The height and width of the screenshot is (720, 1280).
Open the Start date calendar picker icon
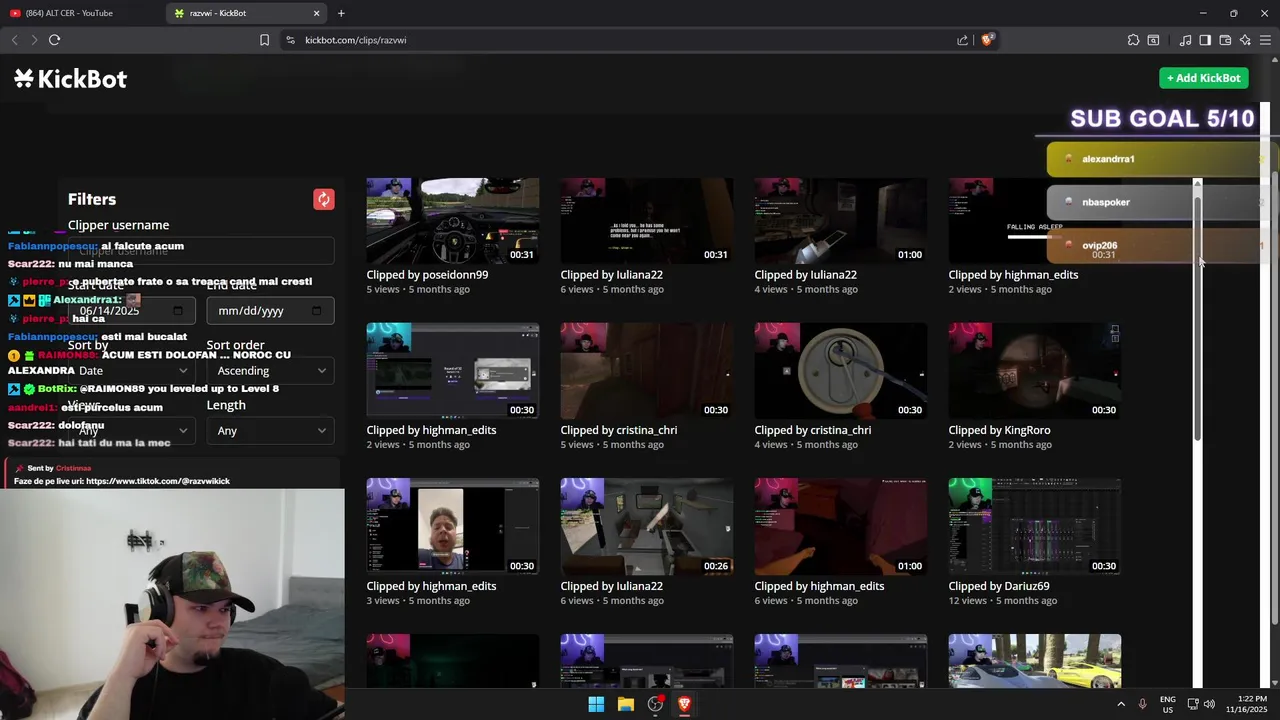[x=178, y=311]
